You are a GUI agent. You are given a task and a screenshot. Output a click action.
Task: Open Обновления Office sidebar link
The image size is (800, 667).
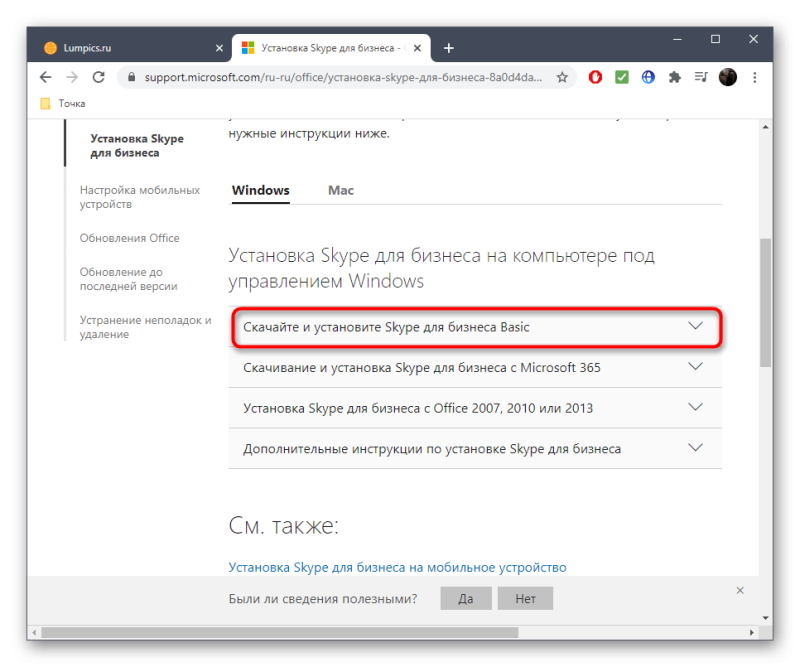tap(130, 238)
